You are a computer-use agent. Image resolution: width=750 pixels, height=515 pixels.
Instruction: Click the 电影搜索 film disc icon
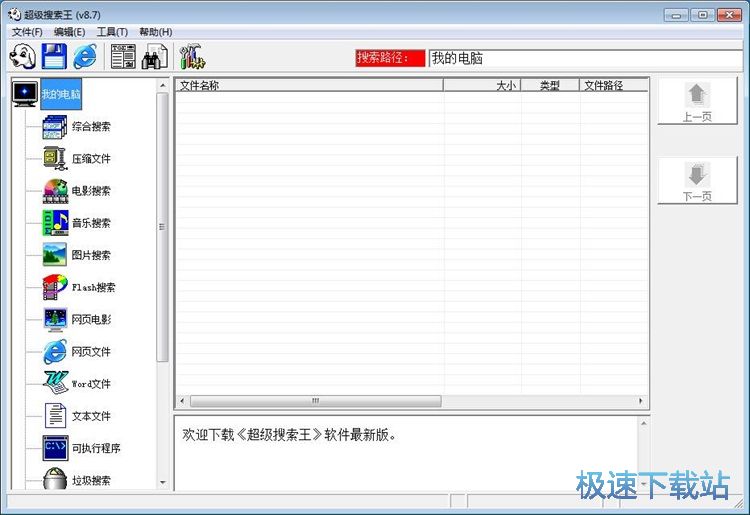click(x=55, y=191)
